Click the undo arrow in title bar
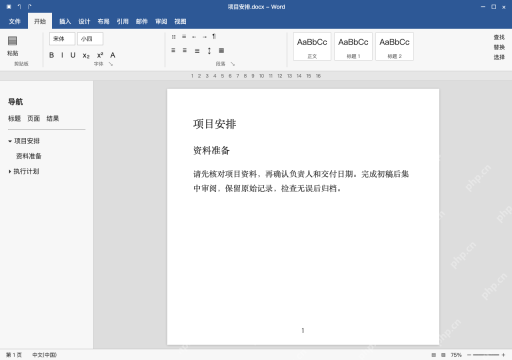Viewport: 512px width, 360px height. coord(20,6)
